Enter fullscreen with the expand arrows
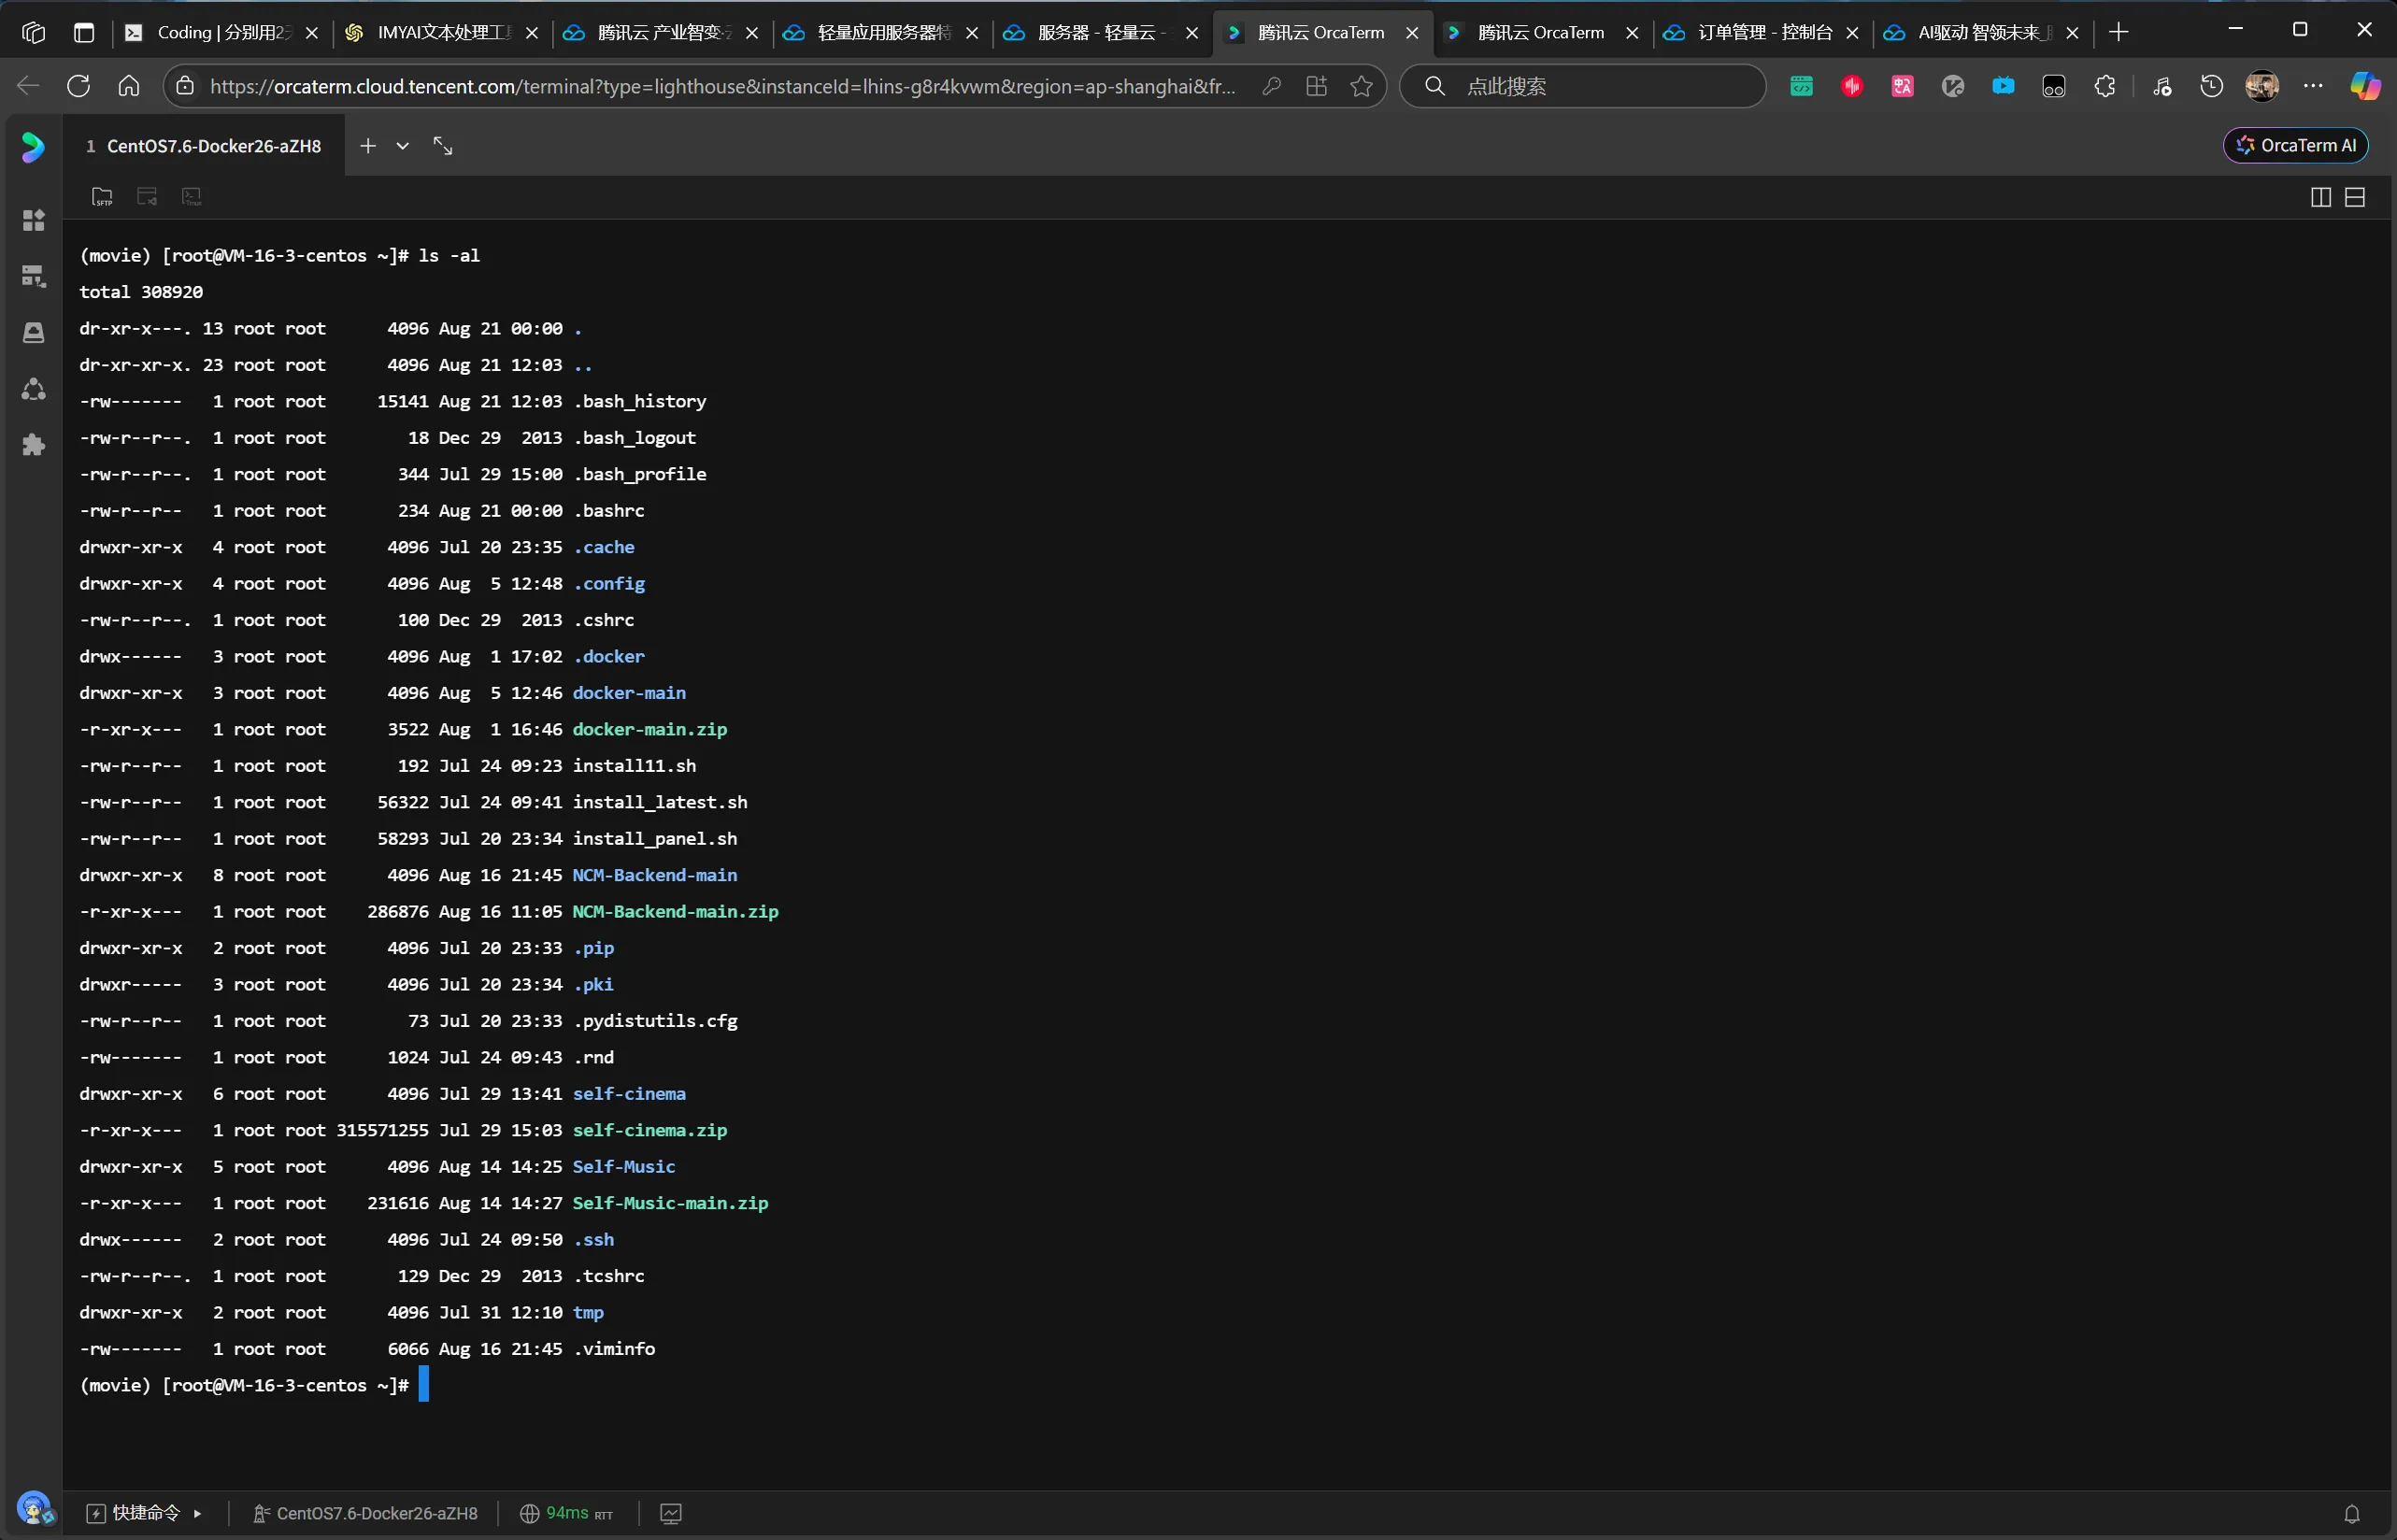2397x1540 pixels. [443, 146]
